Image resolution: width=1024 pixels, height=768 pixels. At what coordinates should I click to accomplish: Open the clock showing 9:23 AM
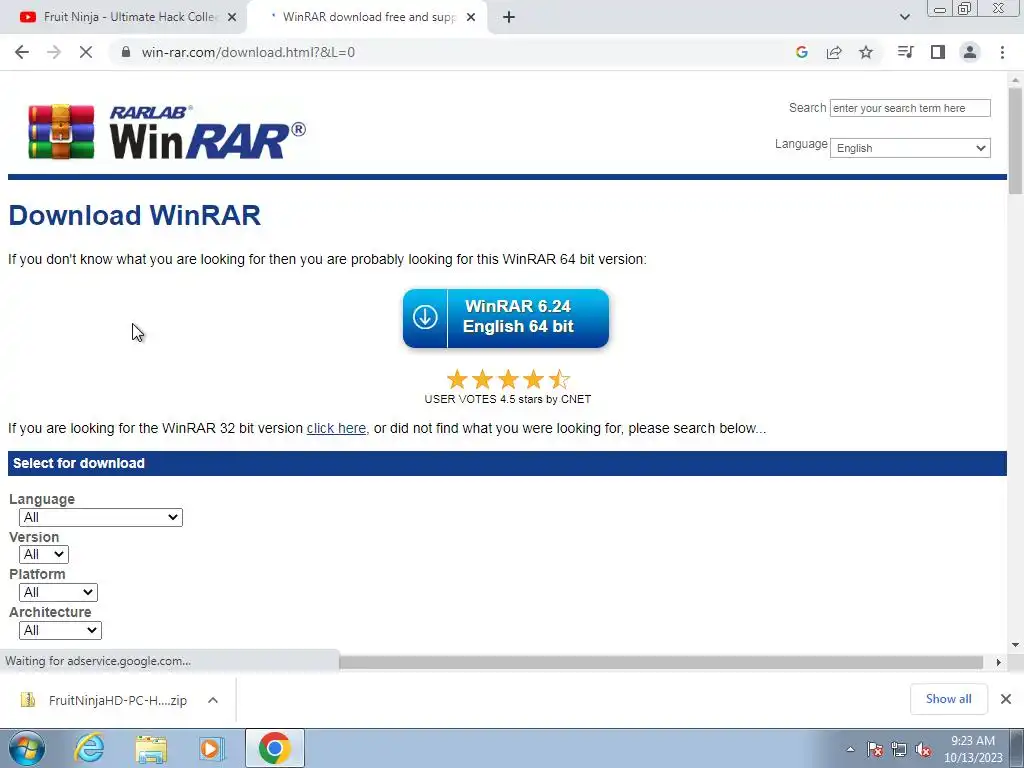tap(973, 749)
